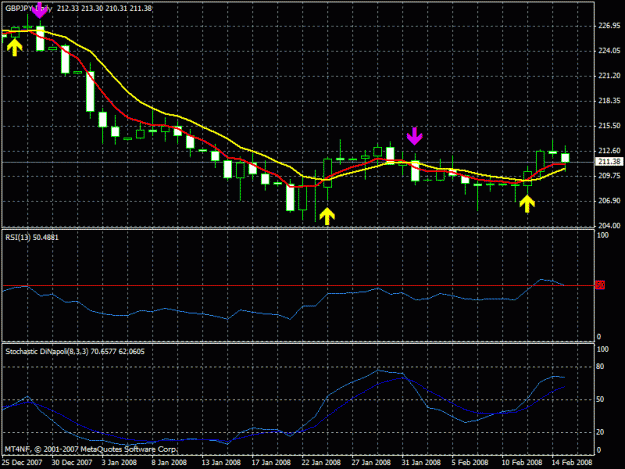Viewport: 625px width, 469px height.
Task: Select the 30 Dec 2007 date label
Action: coord(72,462)
